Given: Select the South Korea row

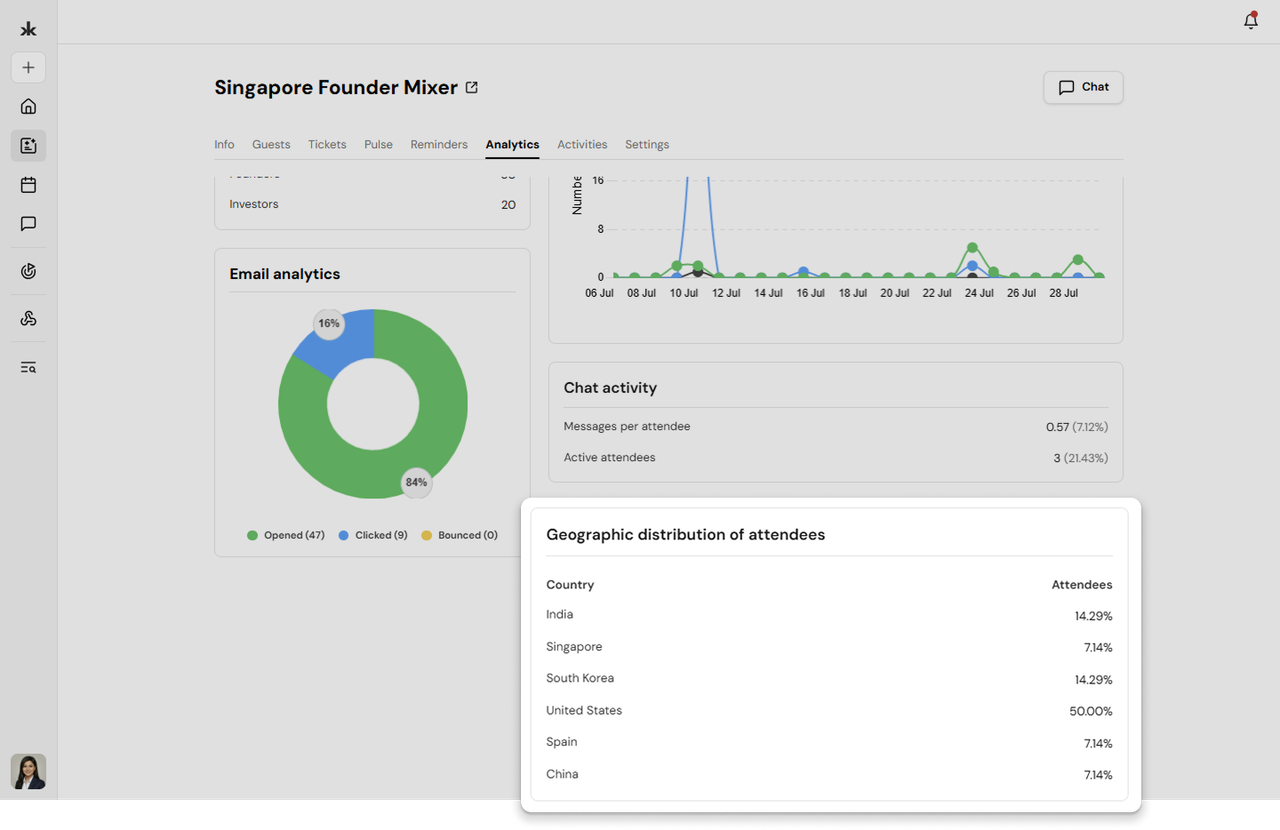Looking at the screenshot, I should tap(829, 679).
